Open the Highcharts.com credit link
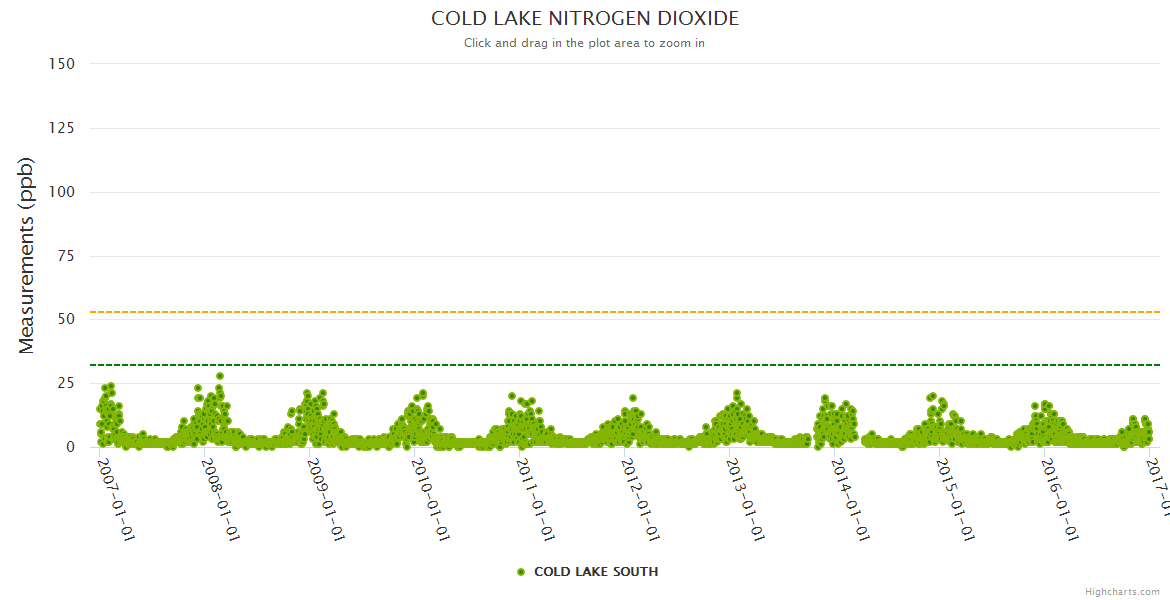Viewport: 1170px width, 600px height. click(x=1122, y=591)
